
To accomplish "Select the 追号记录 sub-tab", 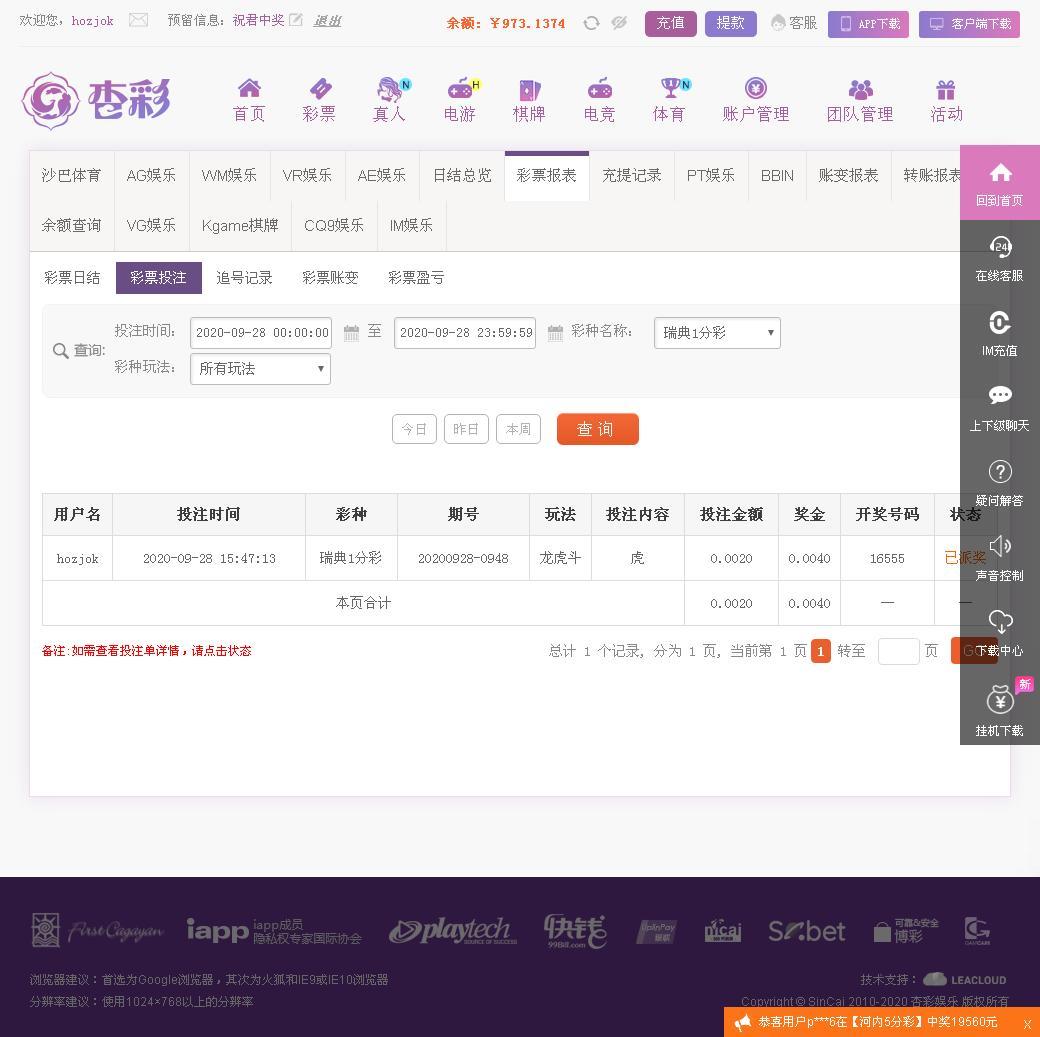I will 244,277.
